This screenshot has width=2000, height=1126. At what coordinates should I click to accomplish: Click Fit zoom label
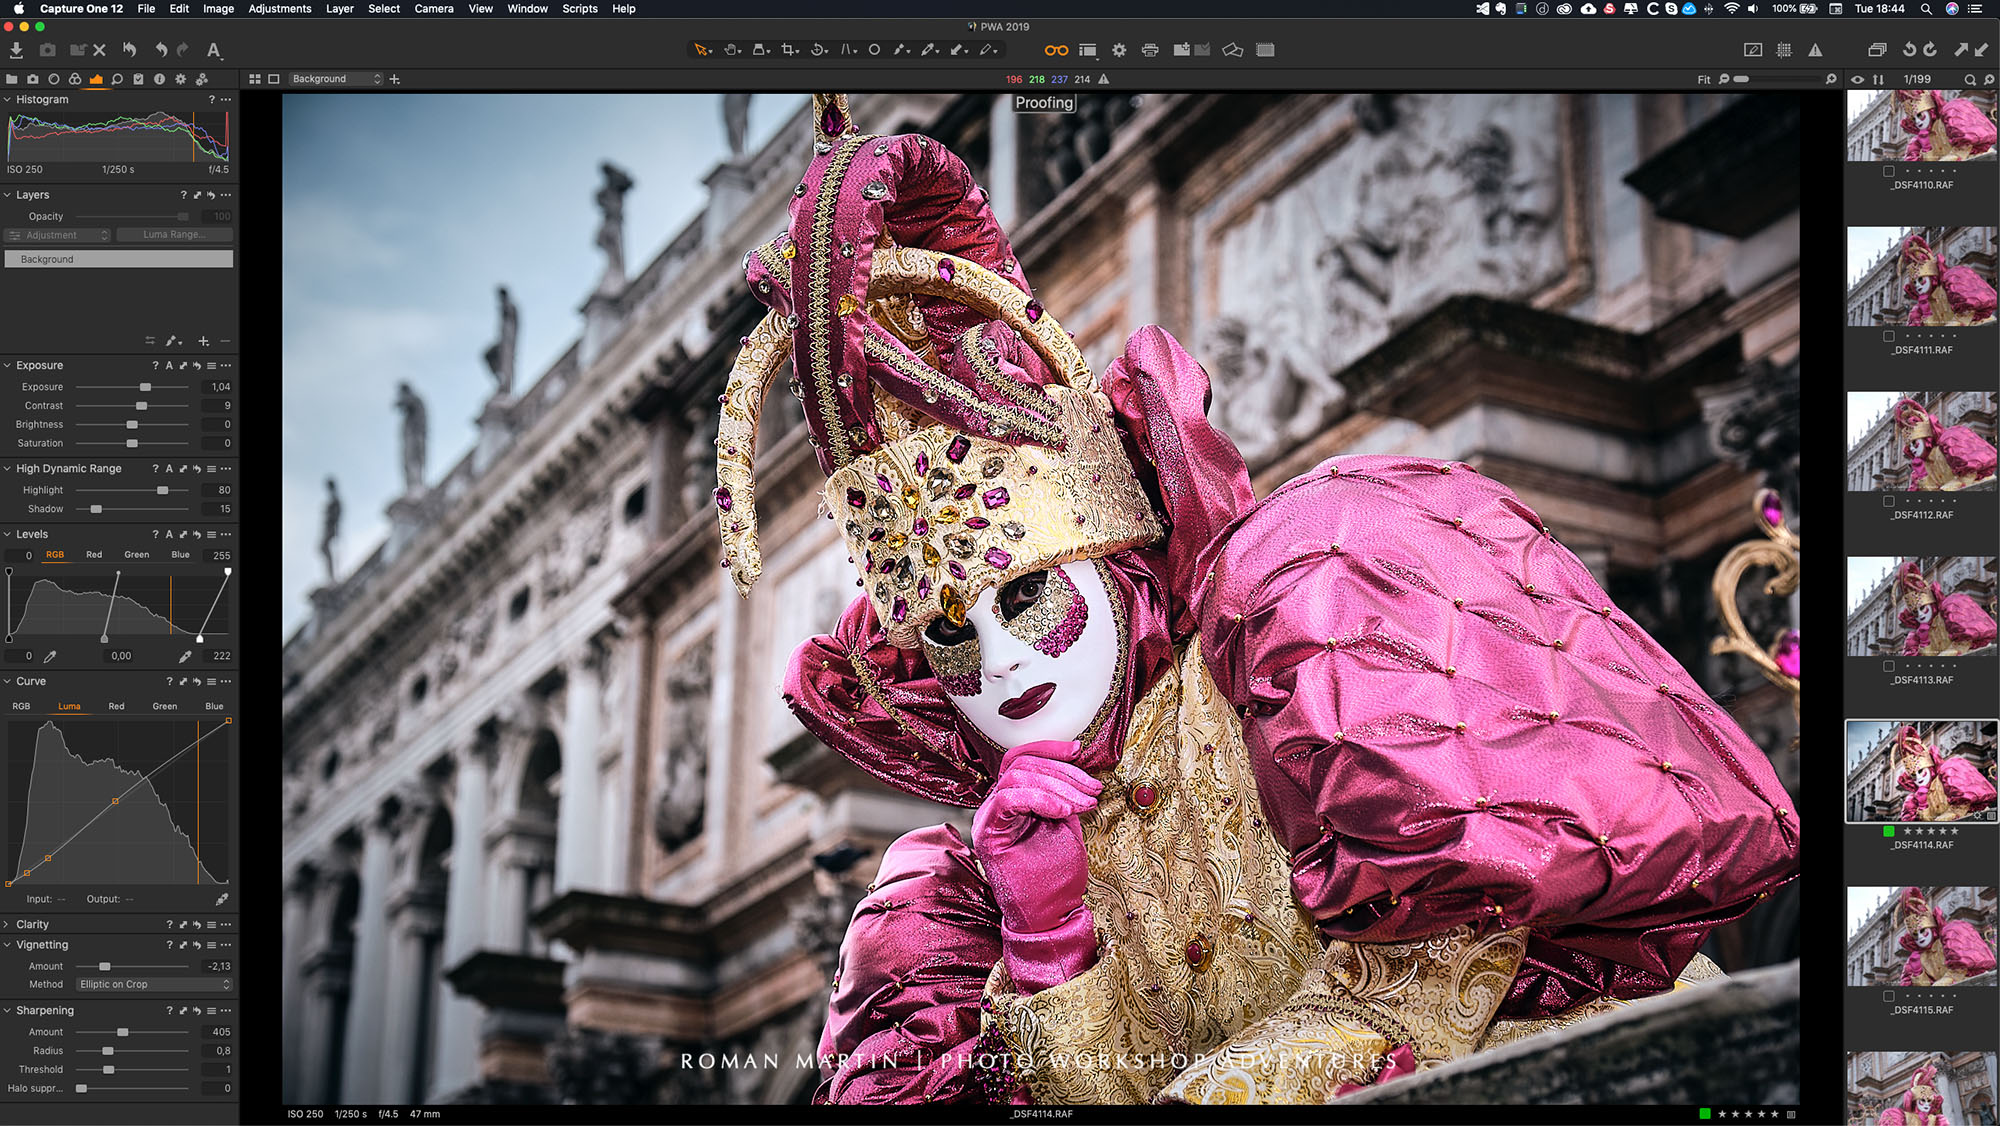1704,80
